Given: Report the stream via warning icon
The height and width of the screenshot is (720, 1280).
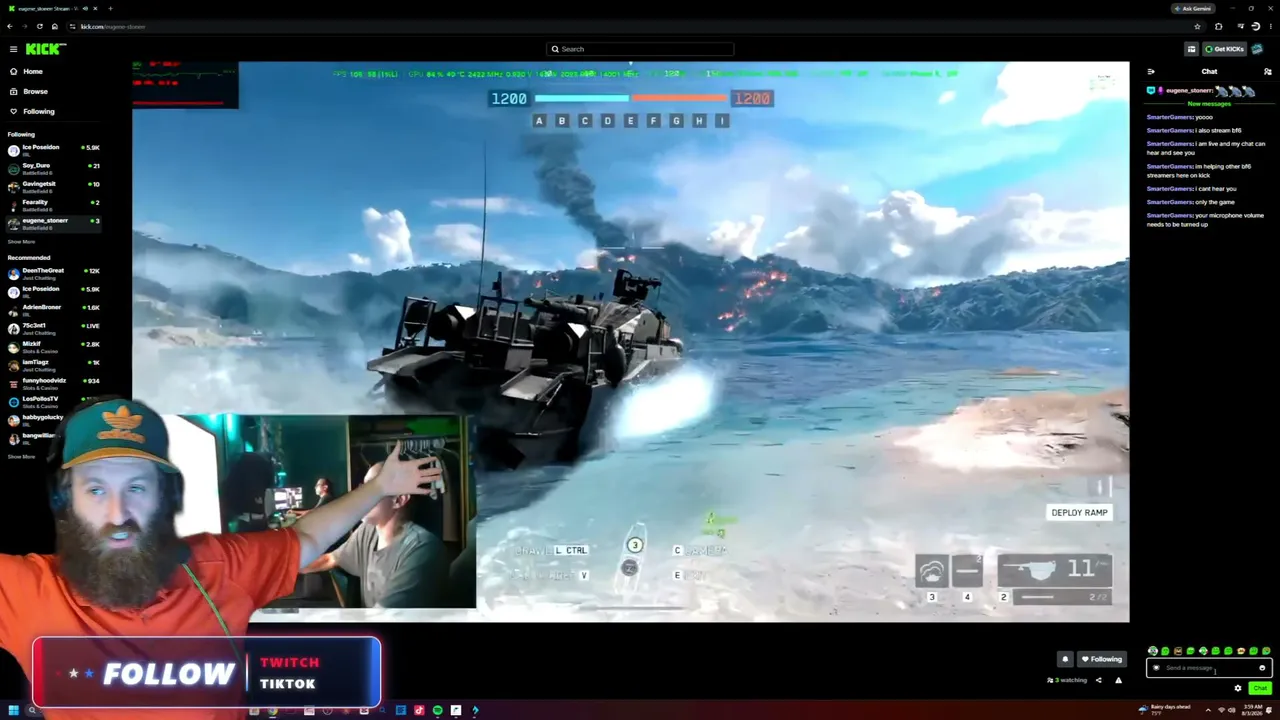Looking at the screenshot, I should [1118, 680].
